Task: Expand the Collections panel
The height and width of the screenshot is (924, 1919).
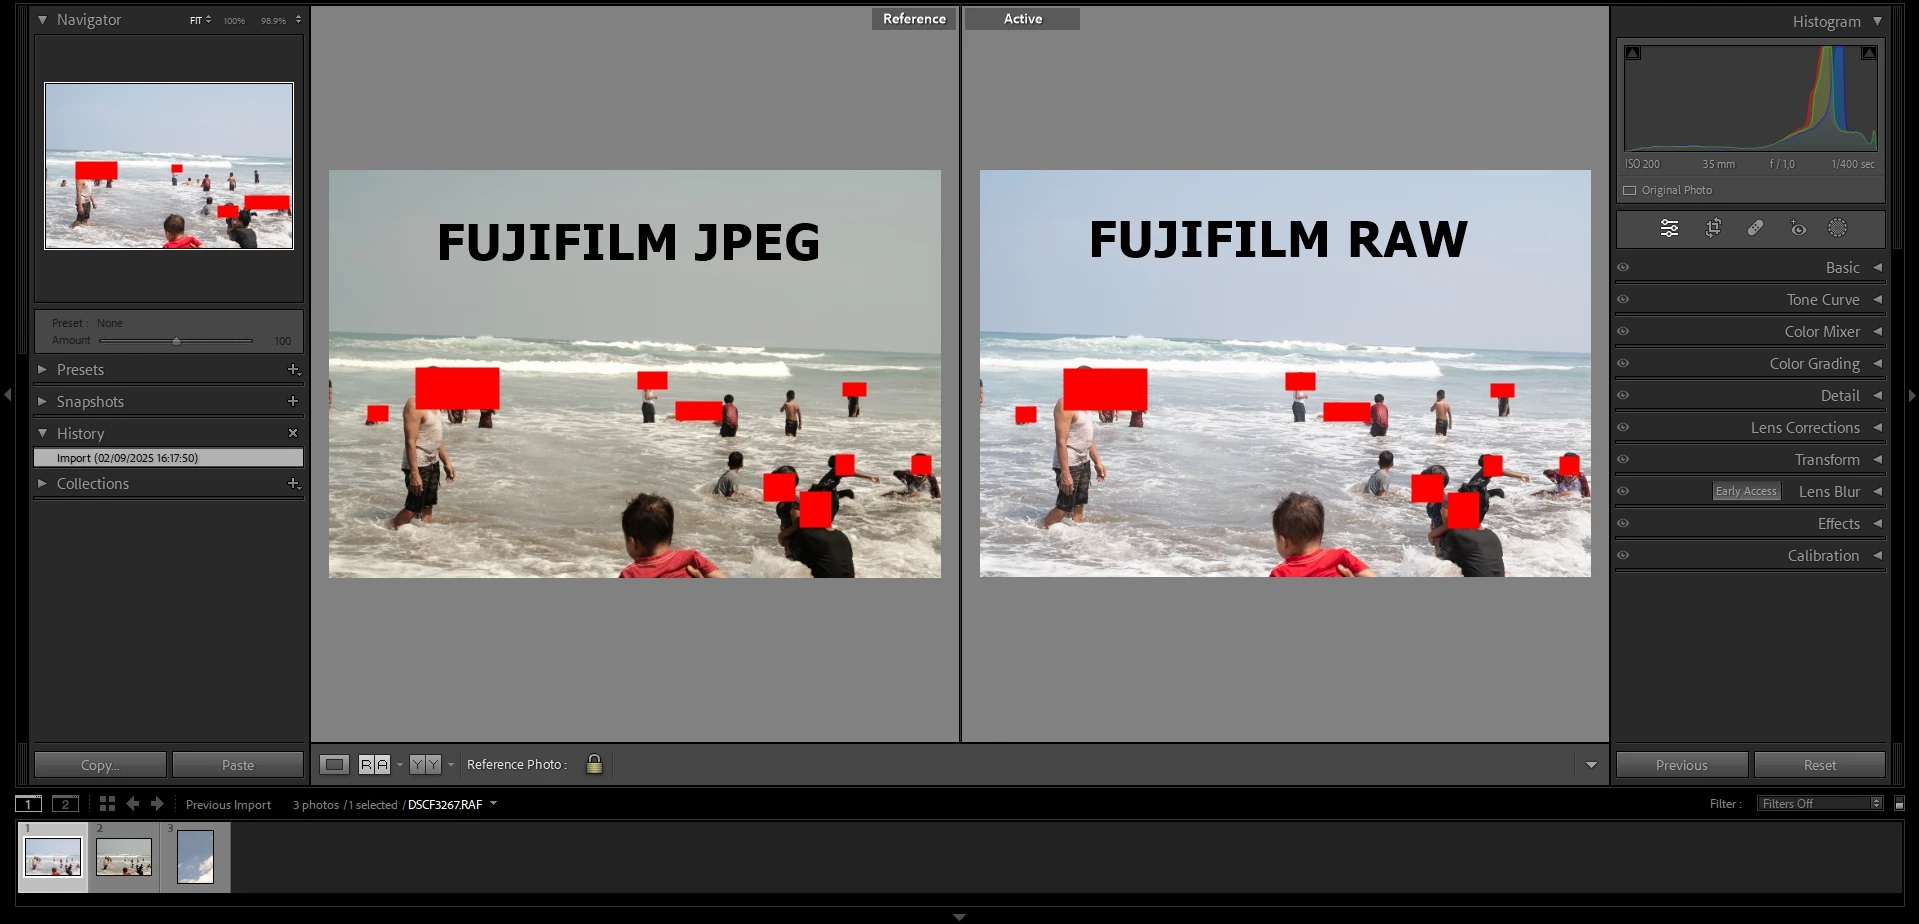Action: pos(42,484)
